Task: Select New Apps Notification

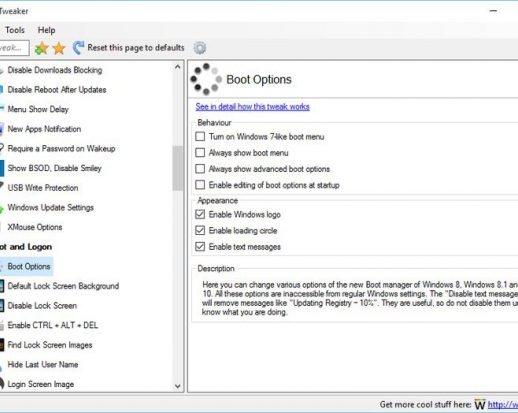Action: tap(44, 129)
